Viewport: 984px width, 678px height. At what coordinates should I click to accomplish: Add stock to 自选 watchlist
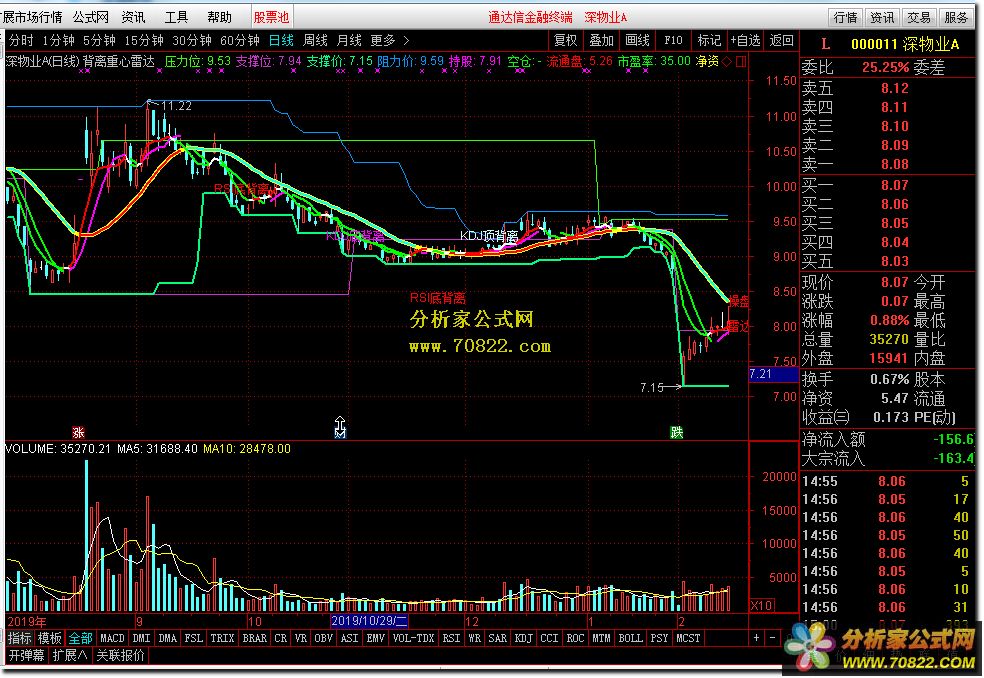(745, 40)
